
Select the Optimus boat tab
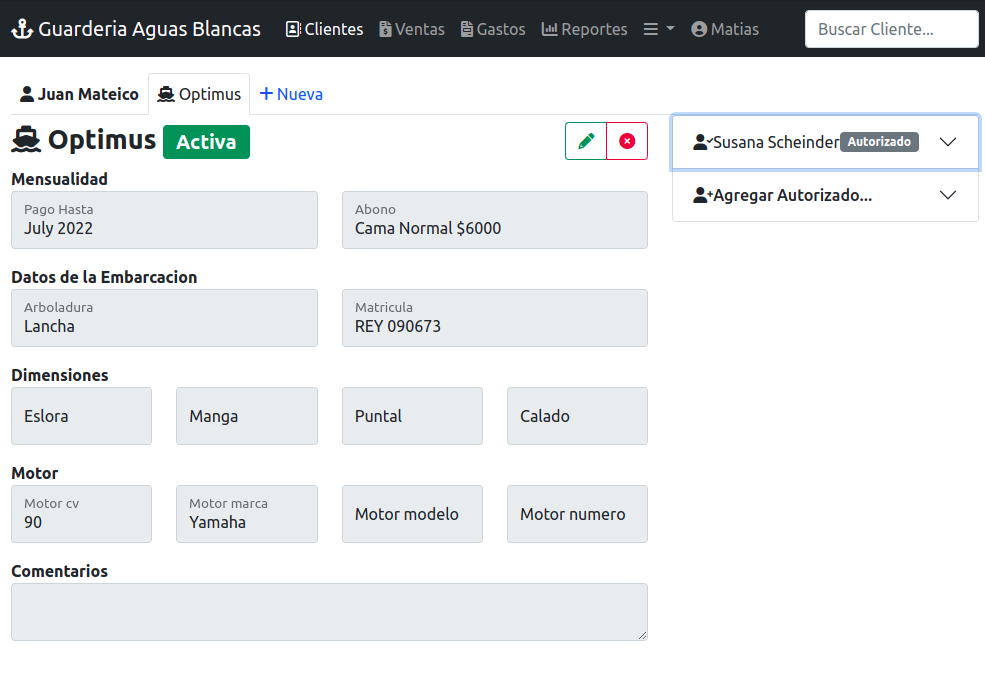coord(199,94)
